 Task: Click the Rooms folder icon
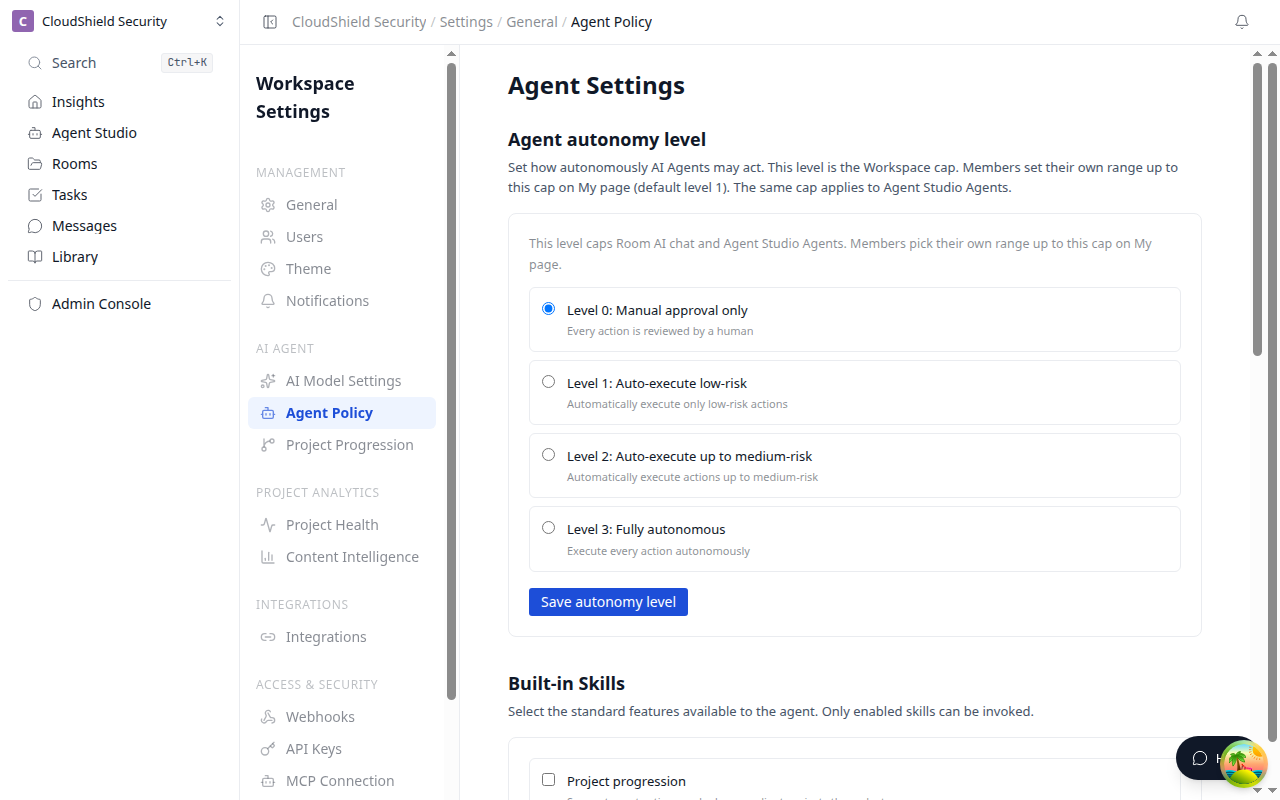(x=35, y=164)
